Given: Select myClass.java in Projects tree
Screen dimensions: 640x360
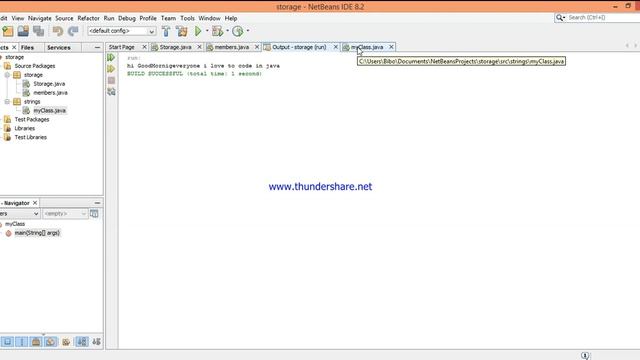Looking at the screenshot, I should click(x=49, y=111).
